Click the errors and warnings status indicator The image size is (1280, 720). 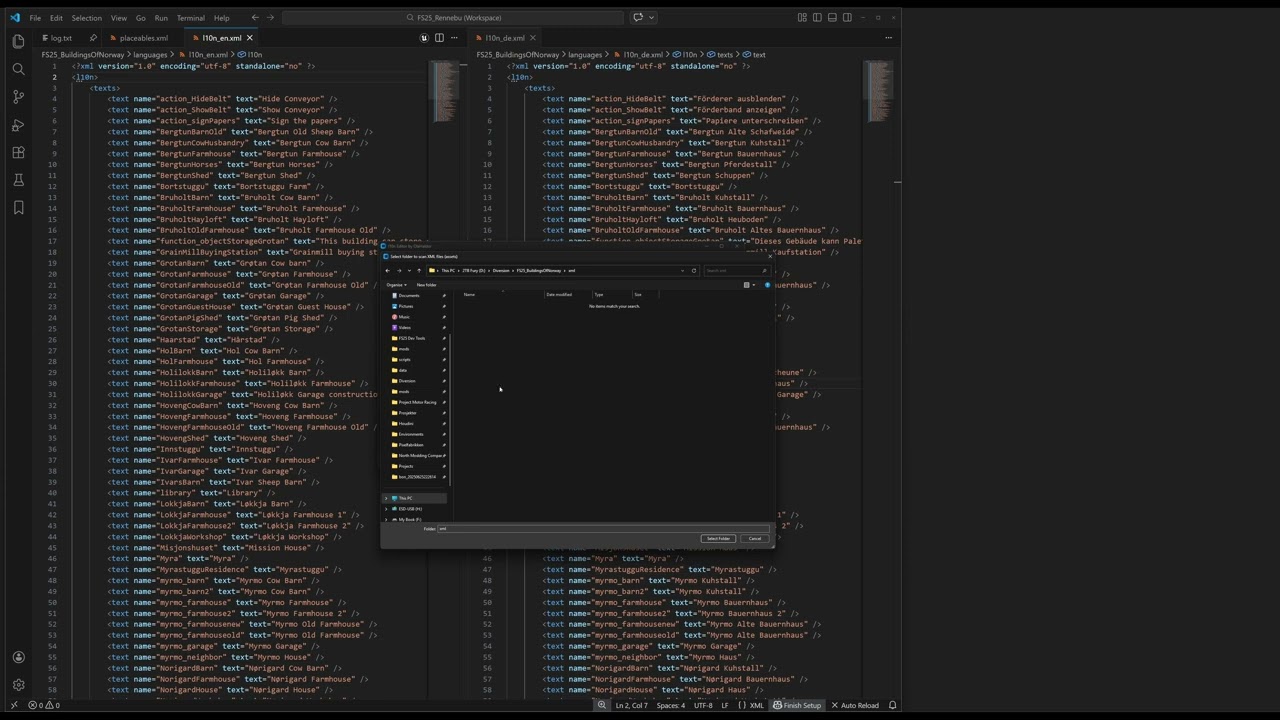[x=44, y=705]
